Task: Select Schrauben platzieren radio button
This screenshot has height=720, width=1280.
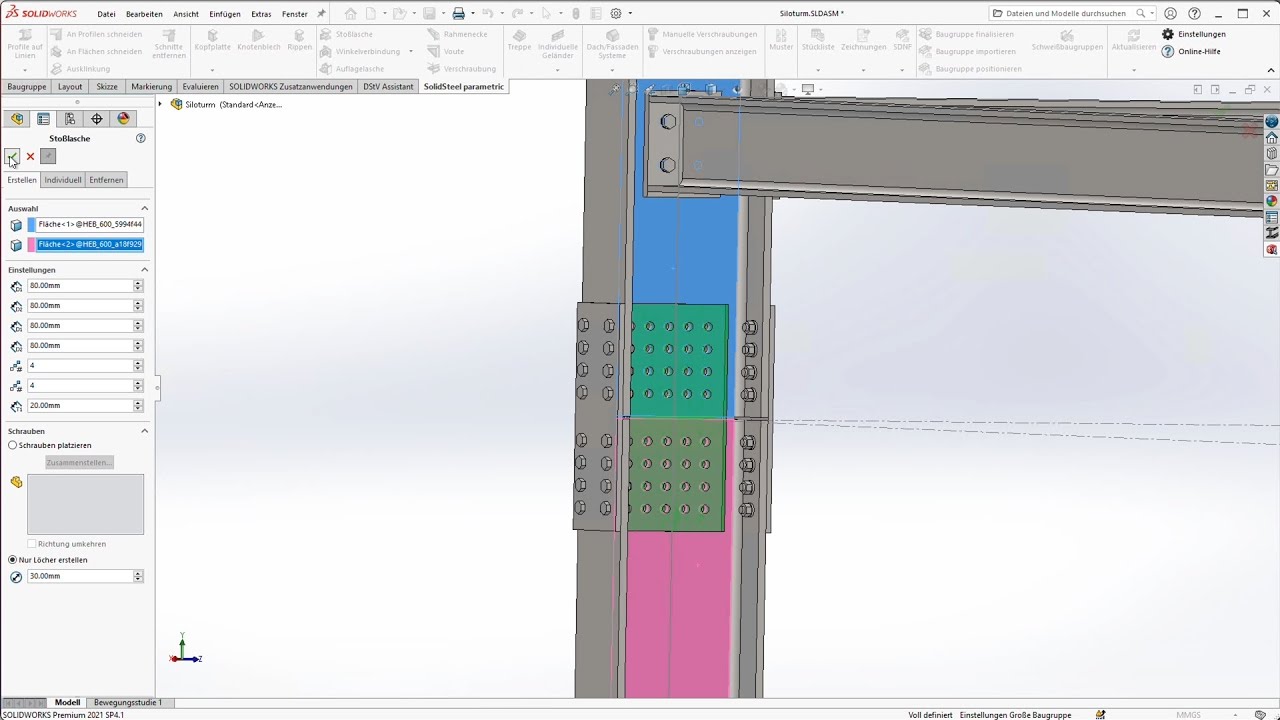Action: [x=13, y=445]
